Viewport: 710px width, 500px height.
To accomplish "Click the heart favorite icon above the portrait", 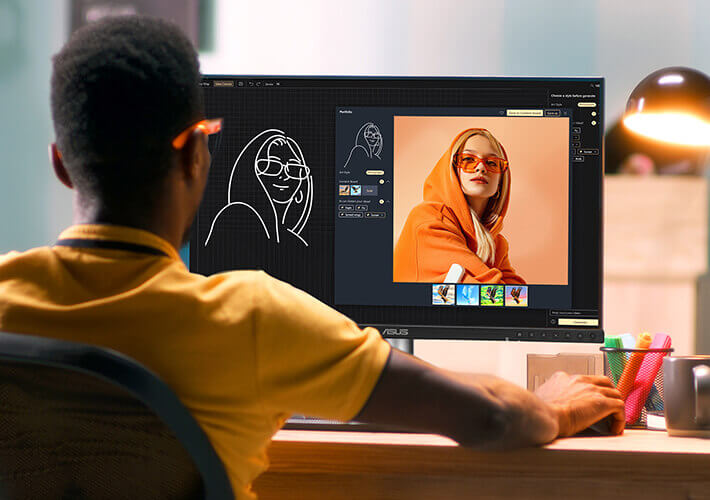I will tap(501, 113).
